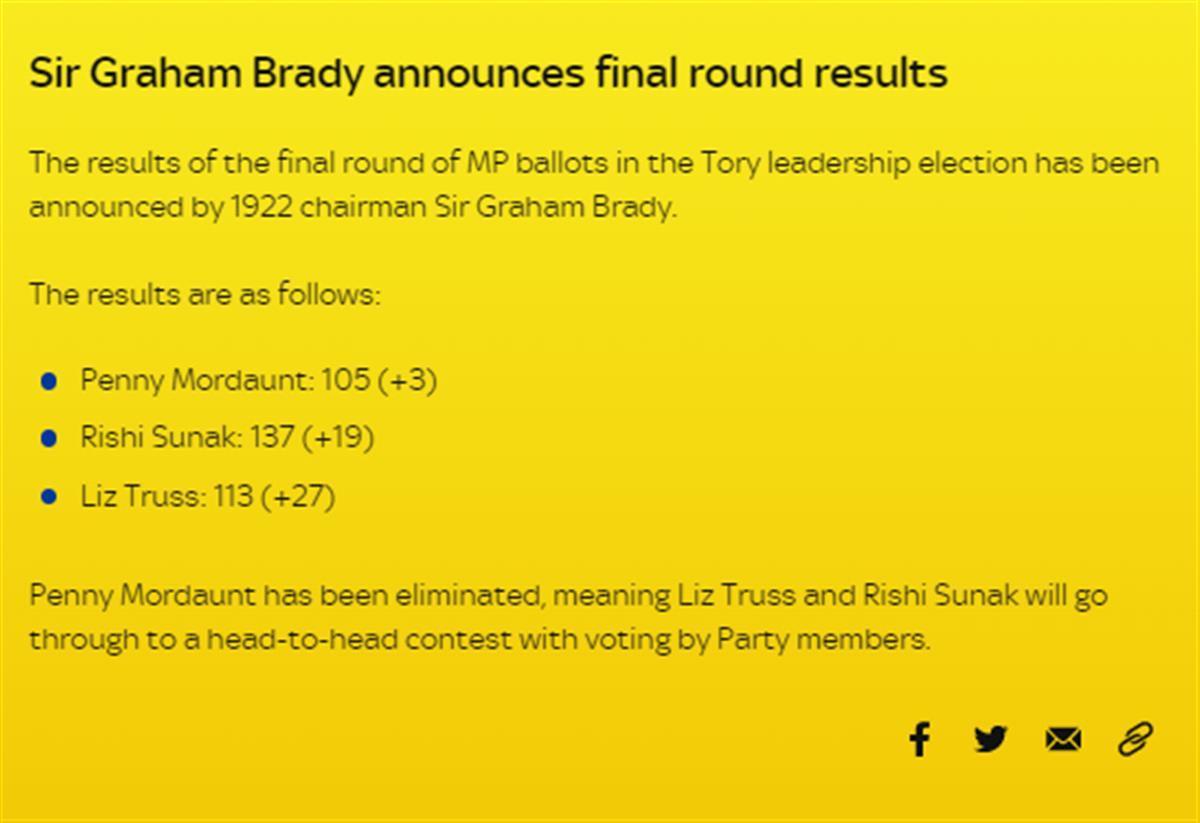Click the blue bullet beside Rishi Sunak
Viewport: 1200px width, 823px height.
point(49,439)
